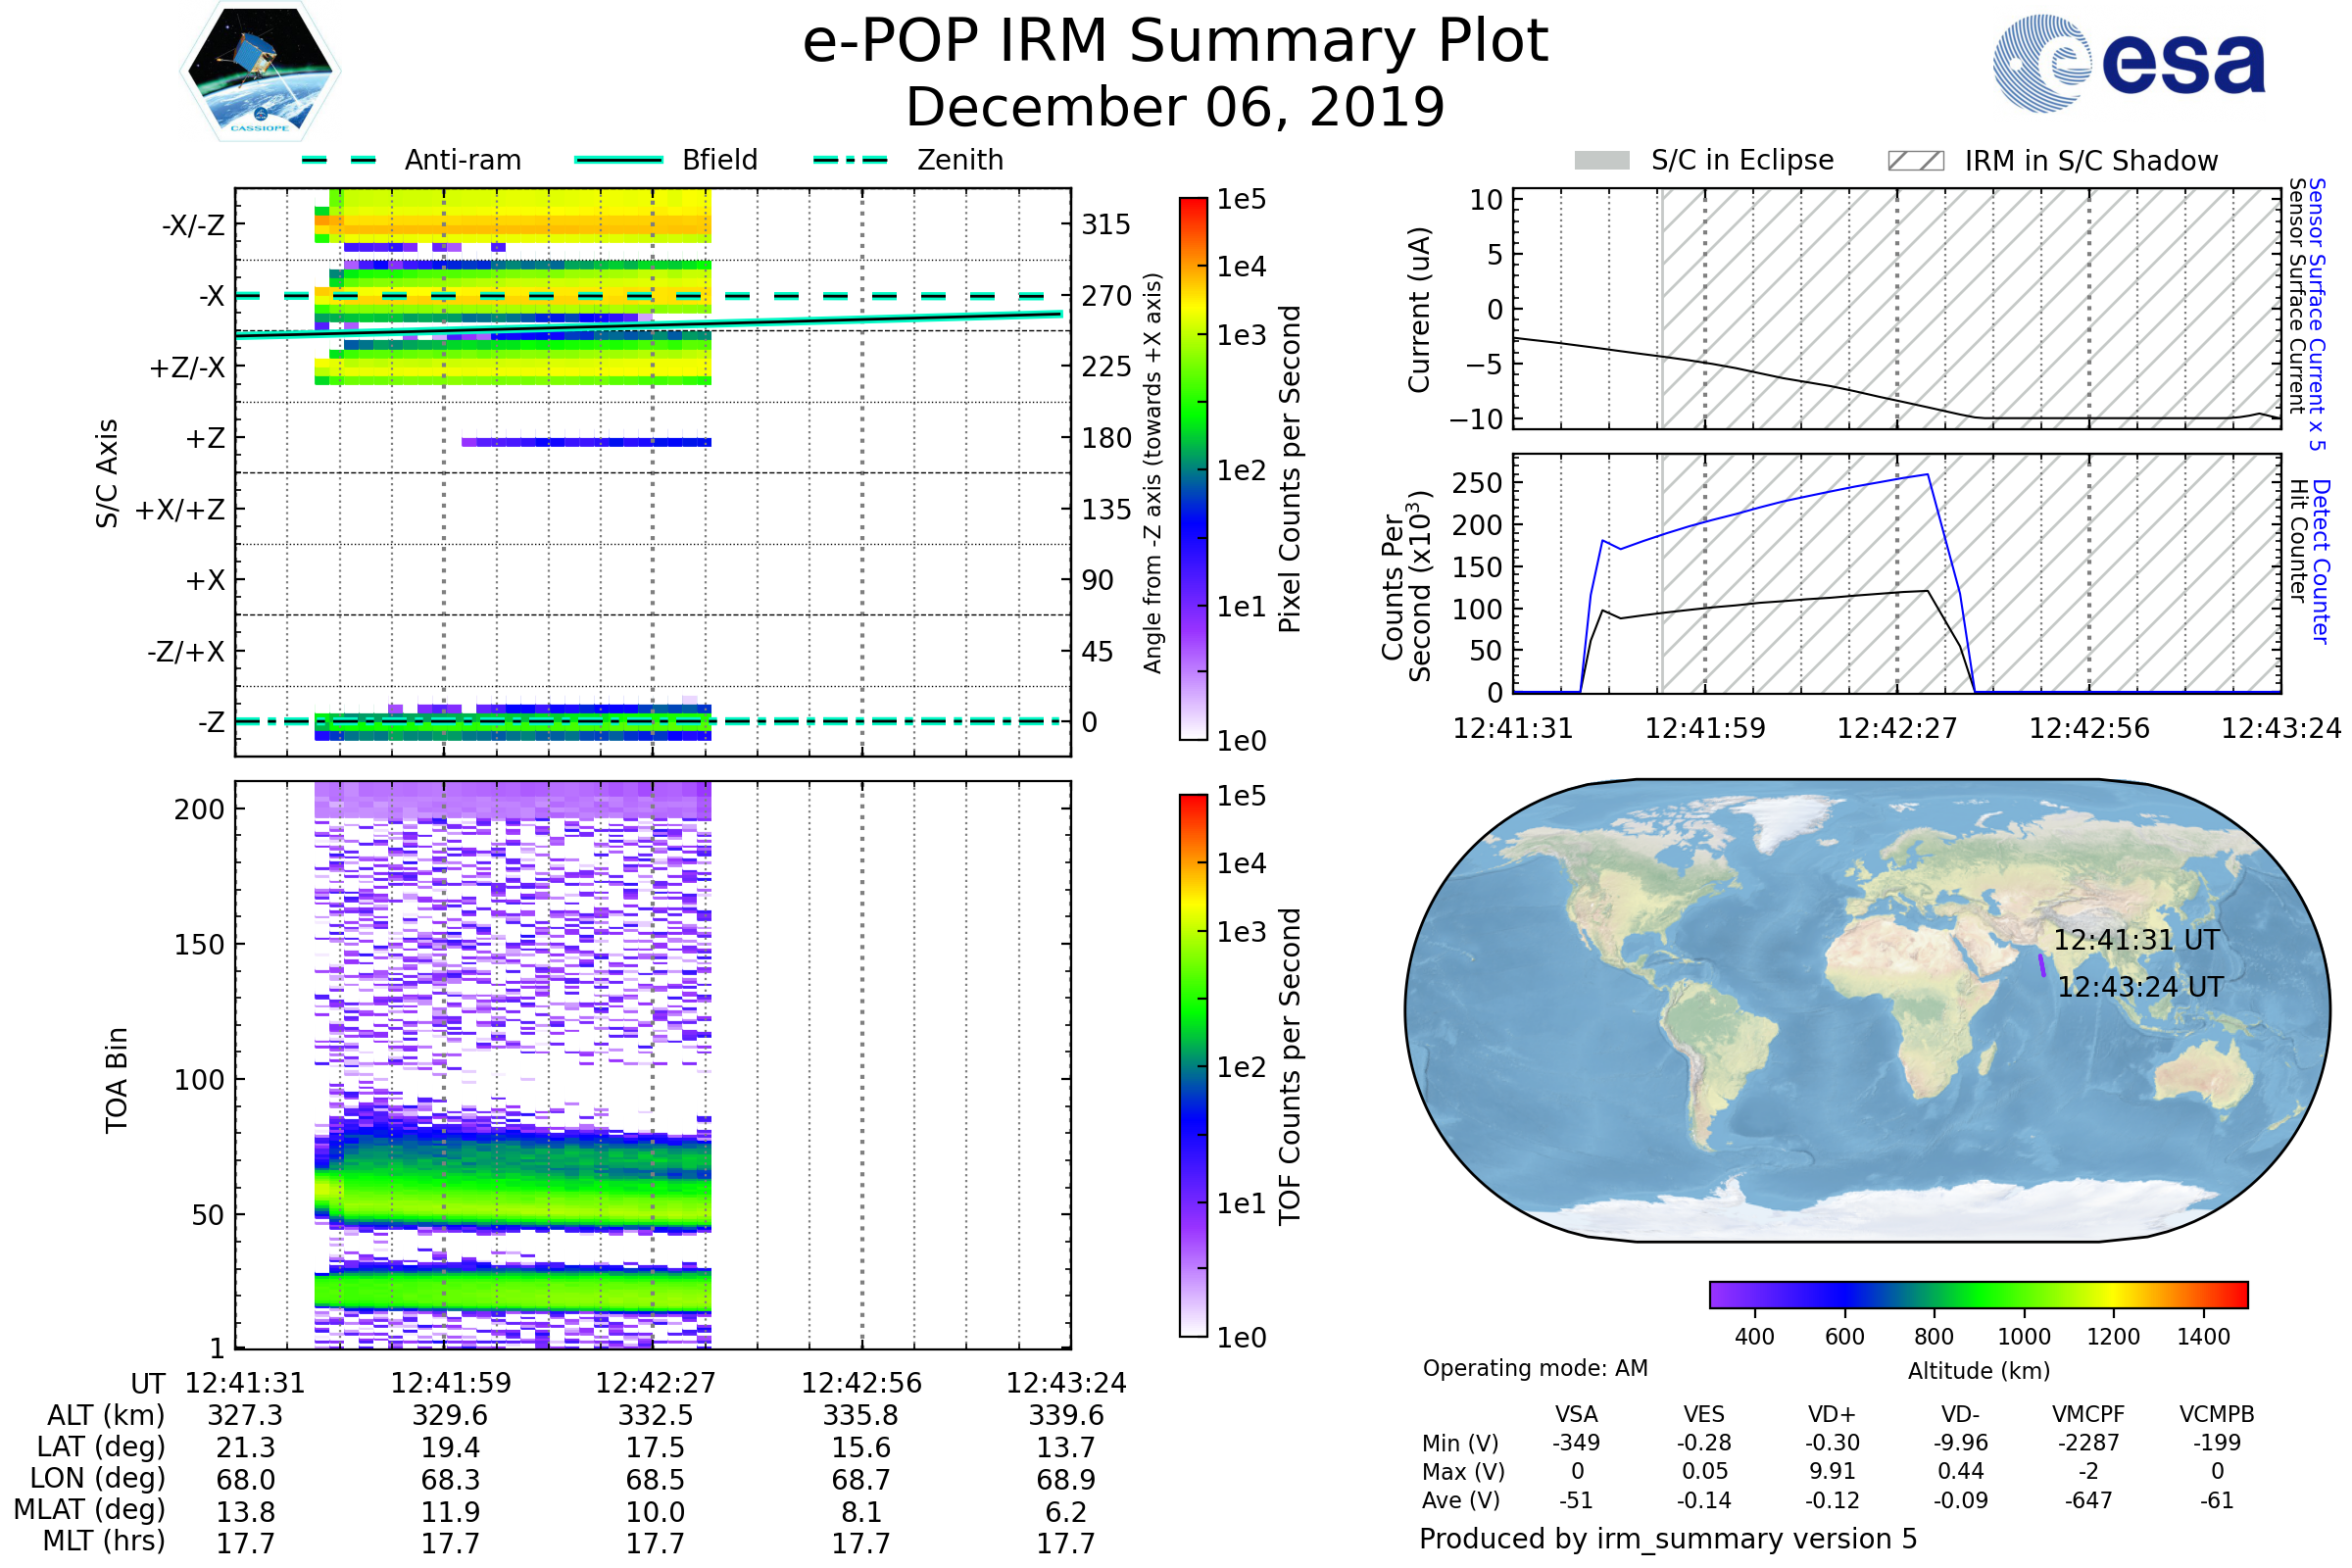Click the December 06, 2019 date text
2352x1568 pixels.
point(1175,108)
